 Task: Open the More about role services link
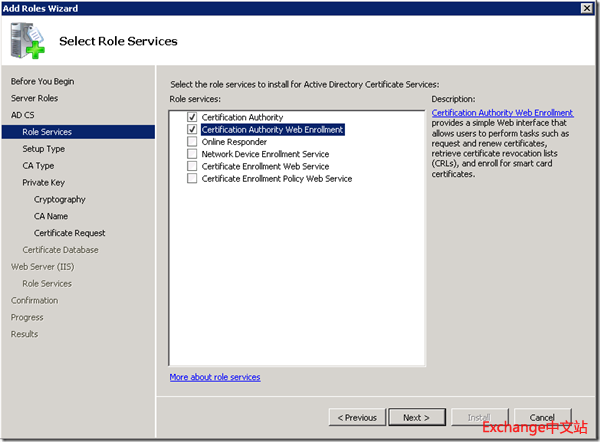[x=215, y=377]
